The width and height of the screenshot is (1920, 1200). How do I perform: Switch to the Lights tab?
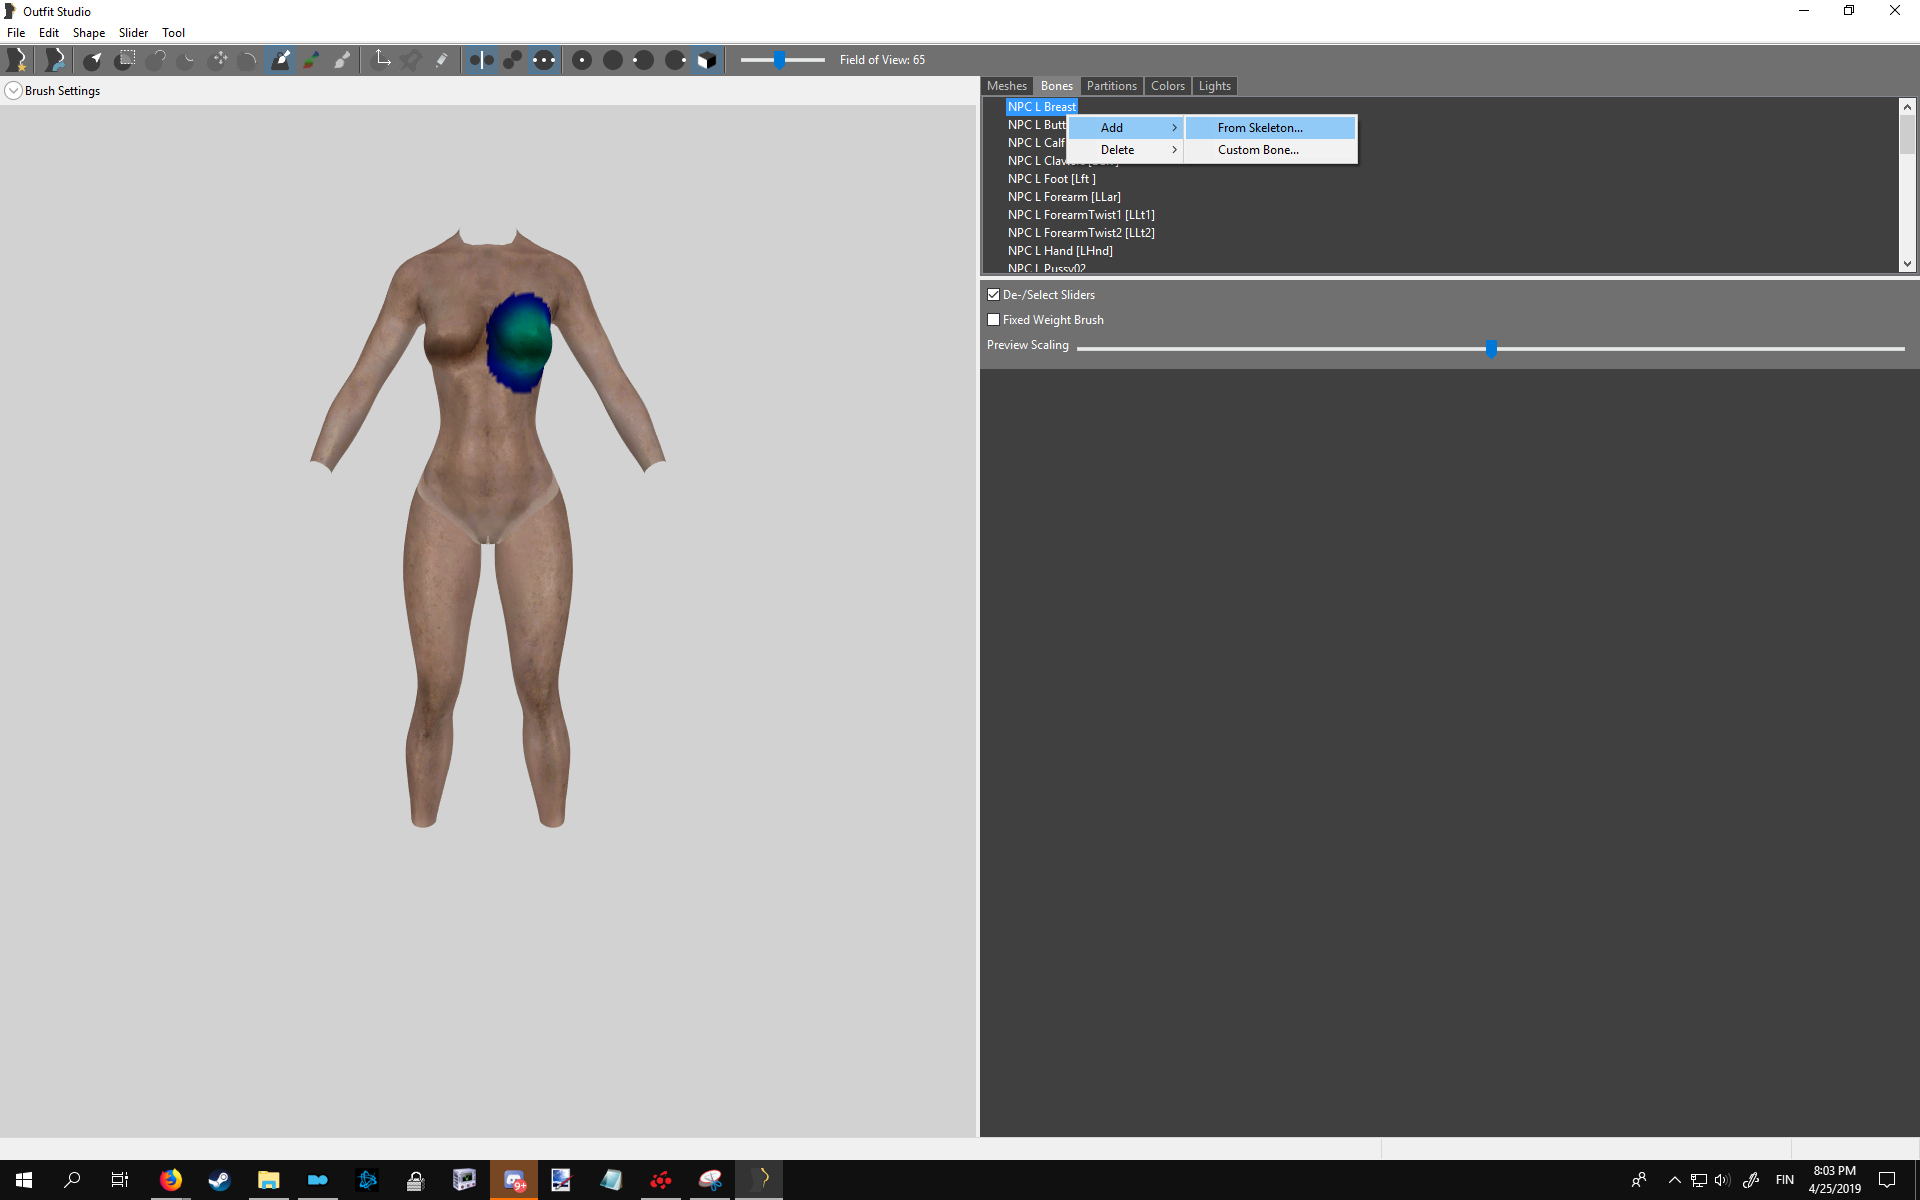point(1215,86)
